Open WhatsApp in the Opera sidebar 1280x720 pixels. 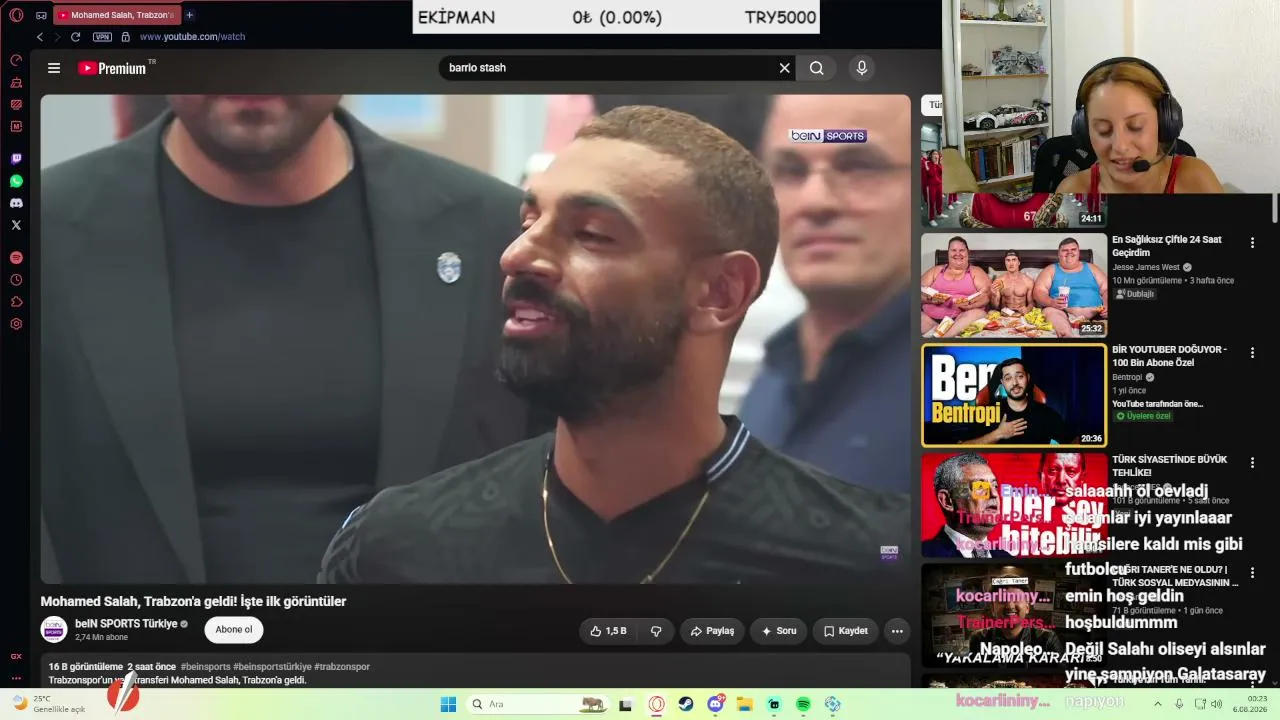click(x=16, y=181)
